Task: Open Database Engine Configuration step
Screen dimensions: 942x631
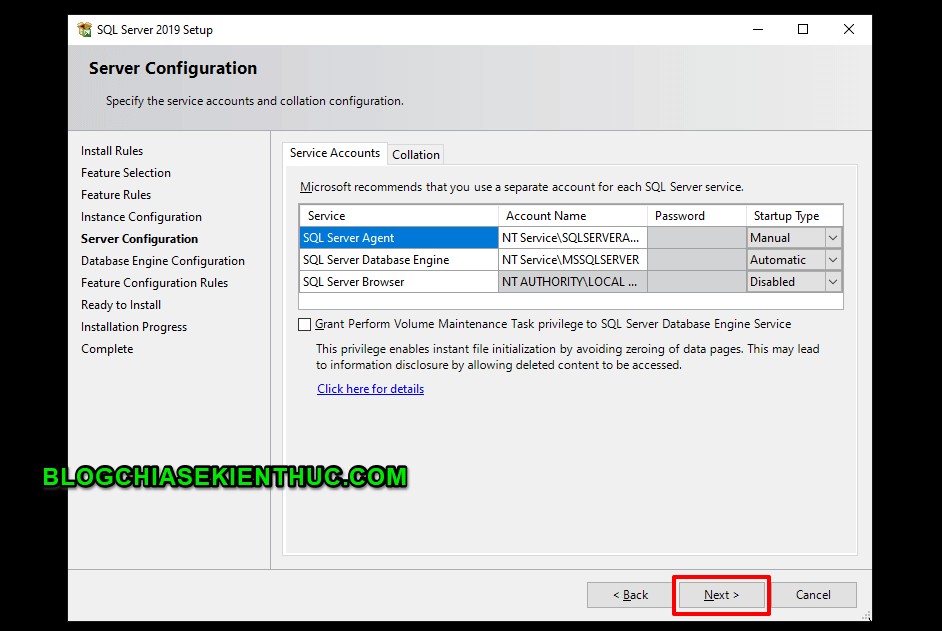Action: point(162,260)
